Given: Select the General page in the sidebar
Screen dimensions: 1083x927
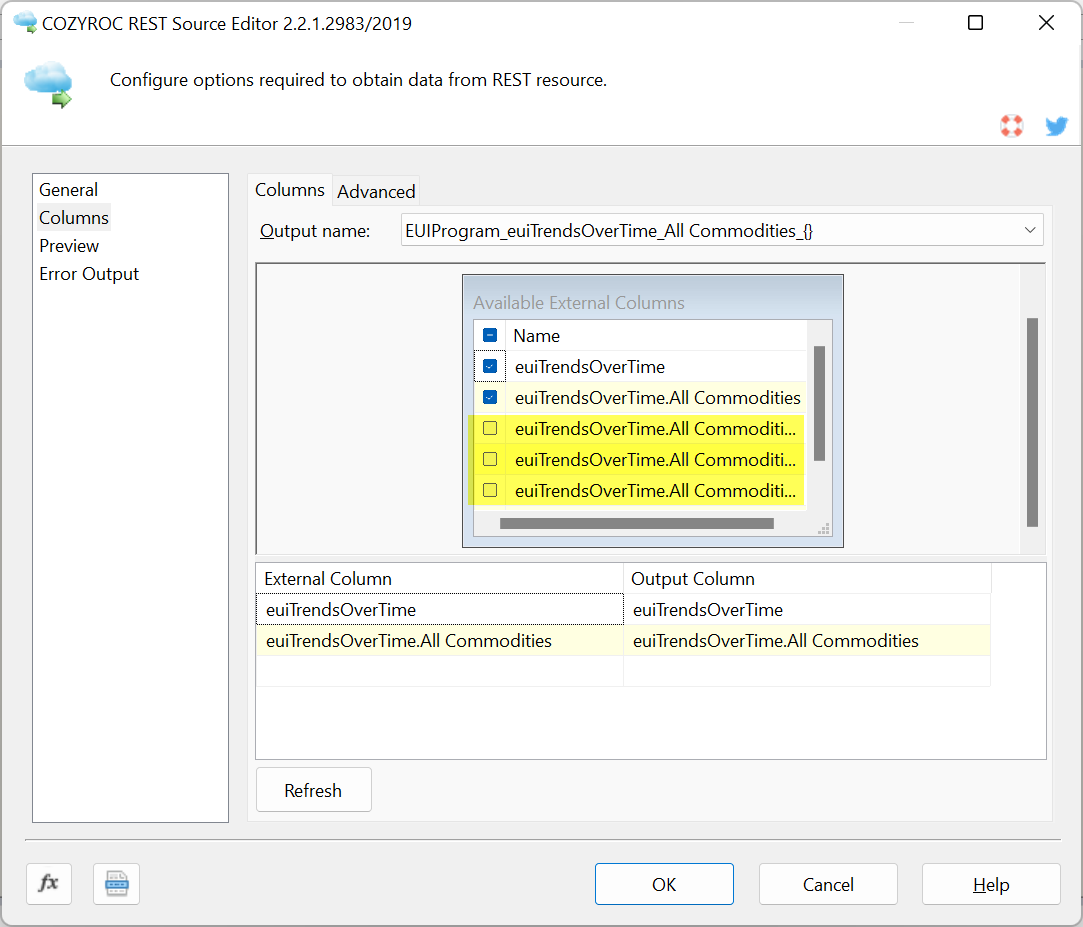Looking at the screenshot, I should 68,190.
